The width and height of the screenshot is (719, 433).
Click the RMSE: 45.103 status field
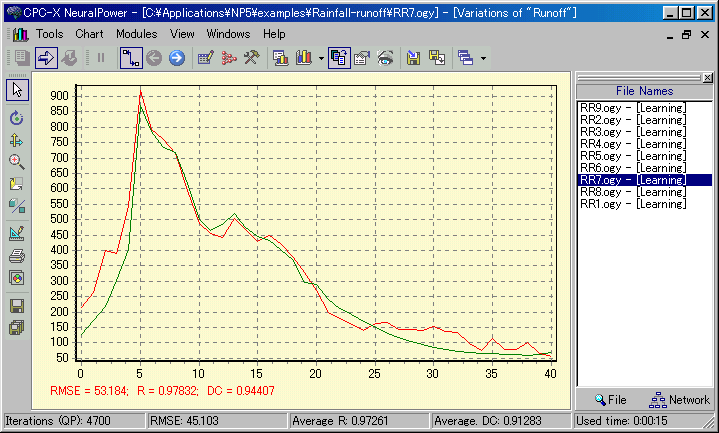point(216,421)
